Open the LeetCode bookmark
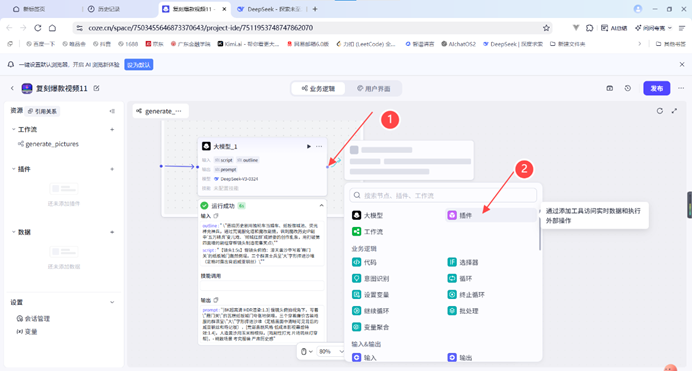Image resolution: width=692 pixels, height=371 pixels. tap(366, 44)
